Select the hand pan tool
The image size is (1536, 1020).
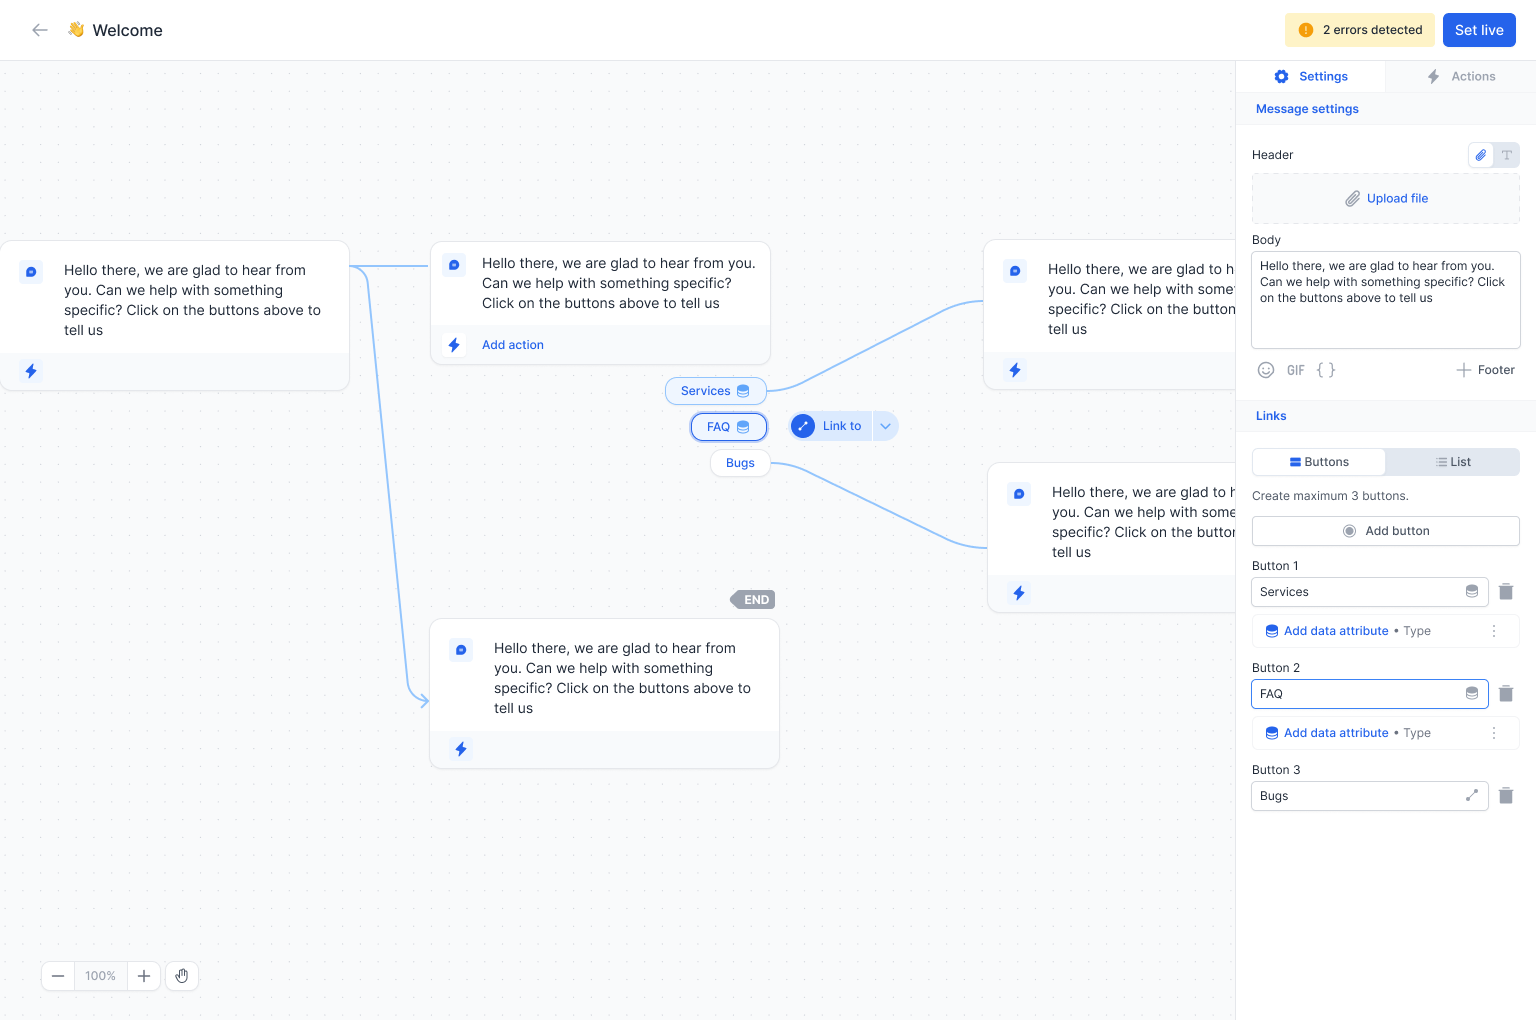(182, 976)
